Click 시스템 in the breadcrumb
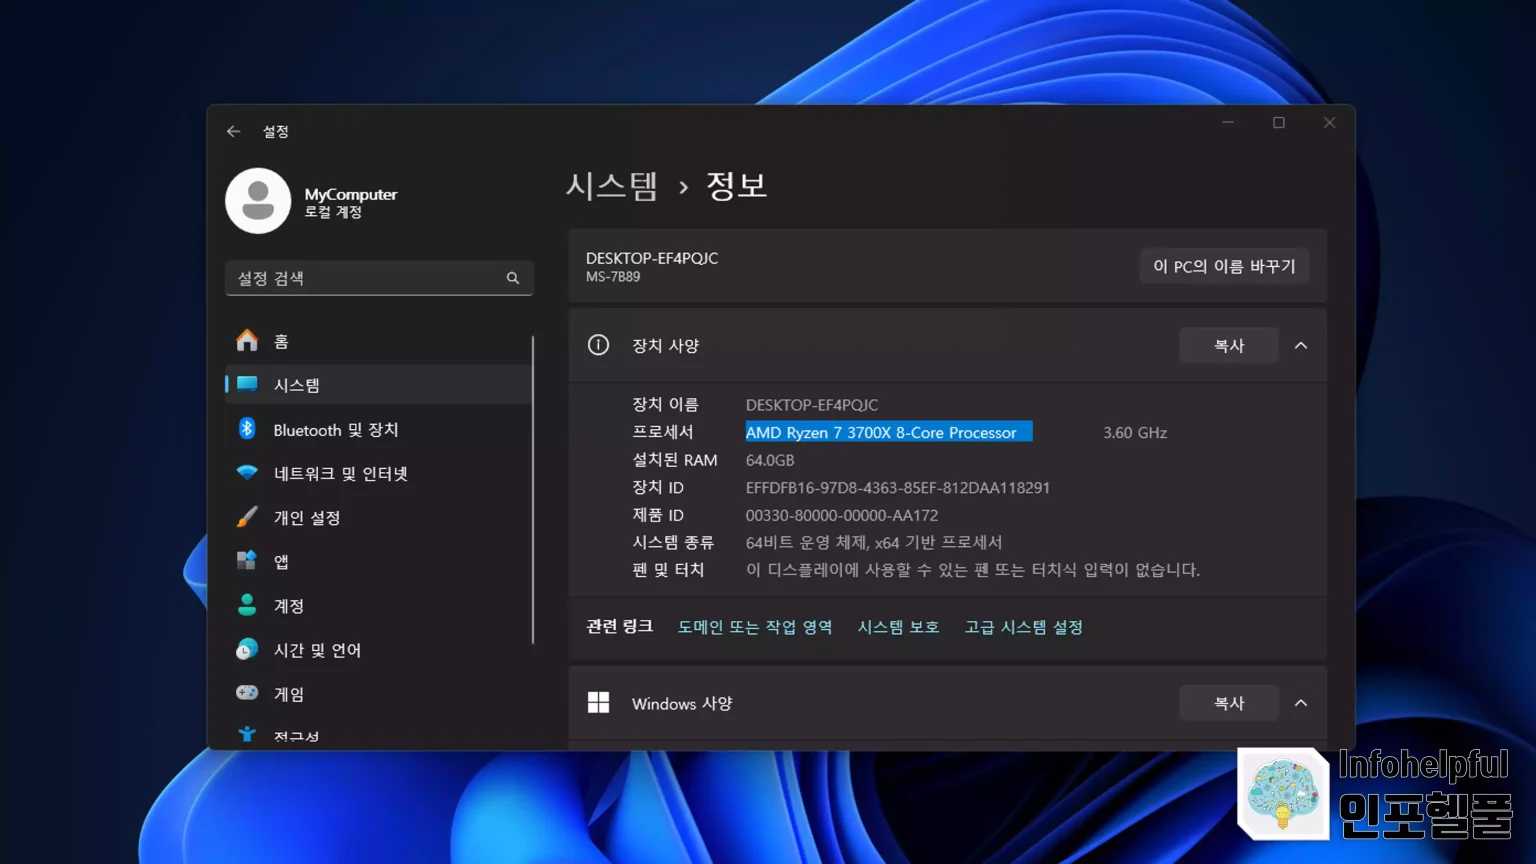The image size is (1536, 864). 612,186
